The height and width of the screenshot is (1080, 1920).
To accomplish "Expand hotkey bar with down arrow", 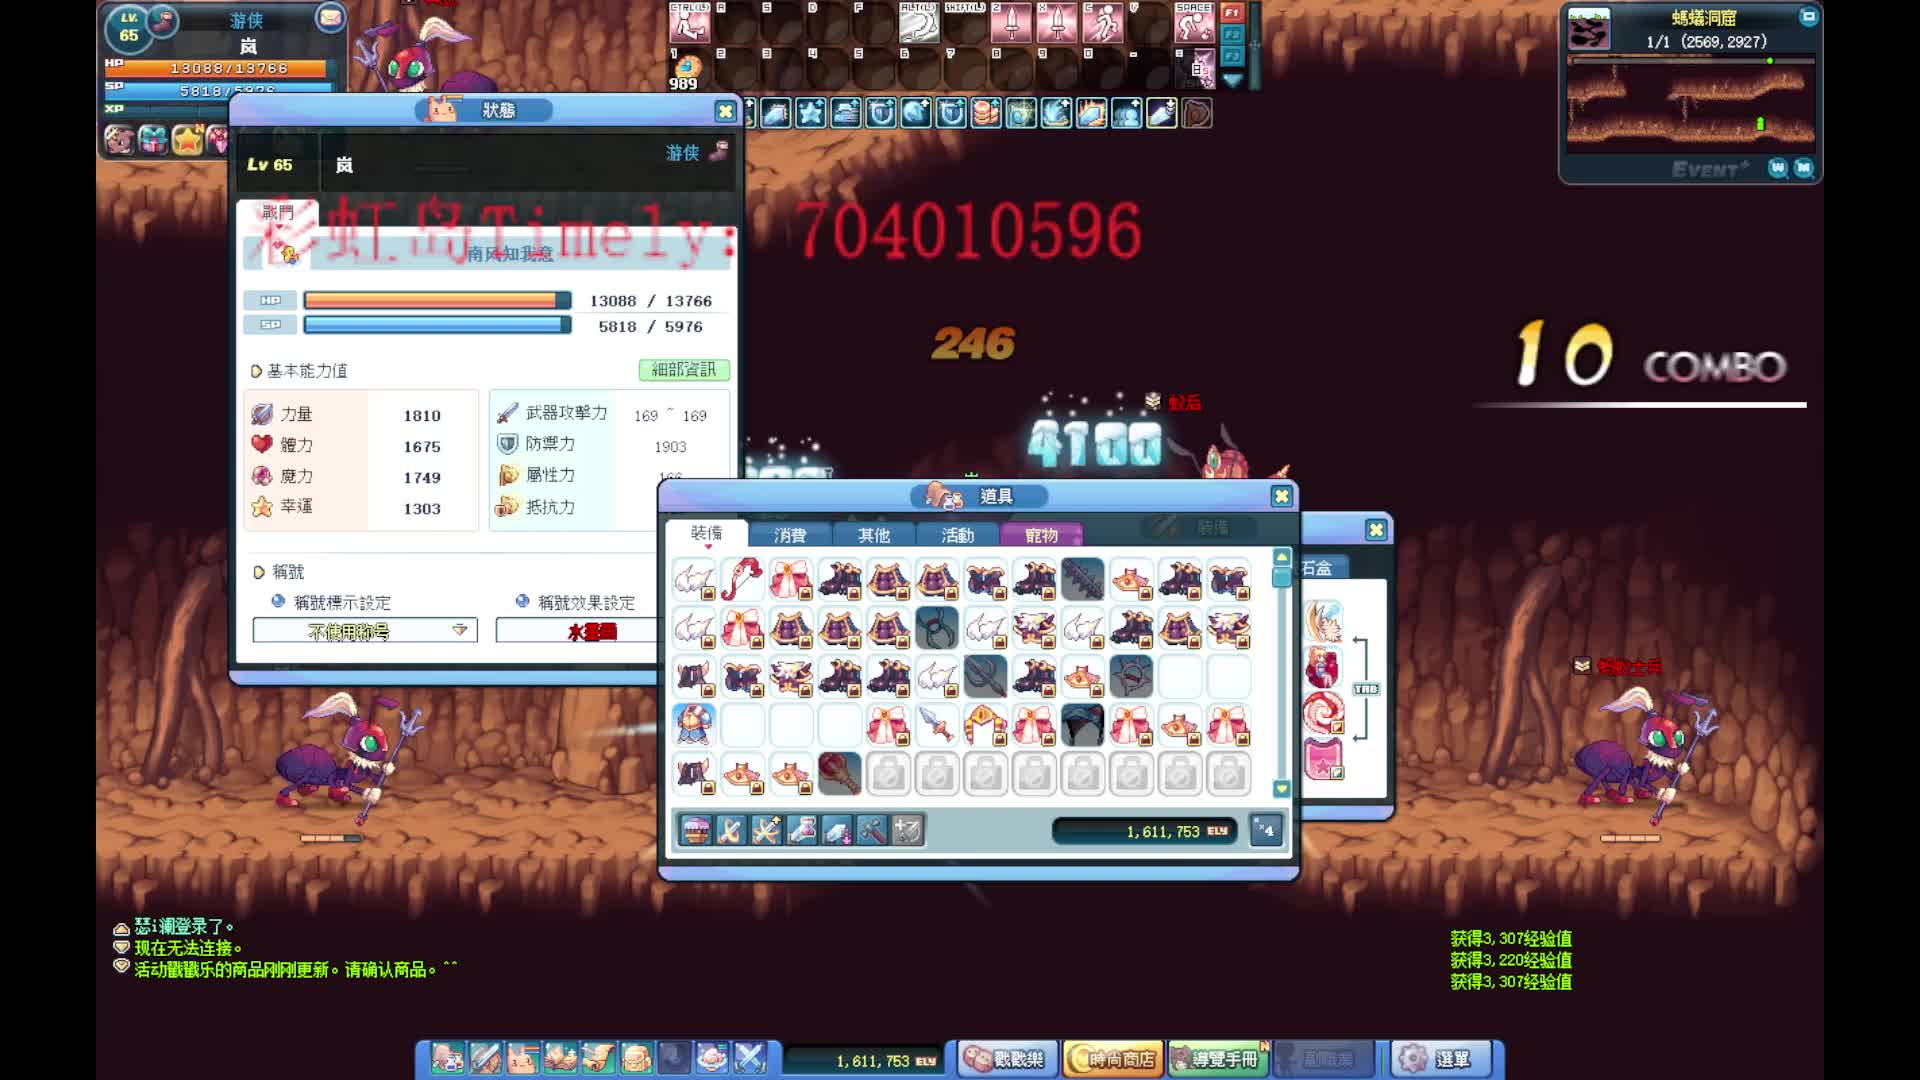I will 1232,80.
